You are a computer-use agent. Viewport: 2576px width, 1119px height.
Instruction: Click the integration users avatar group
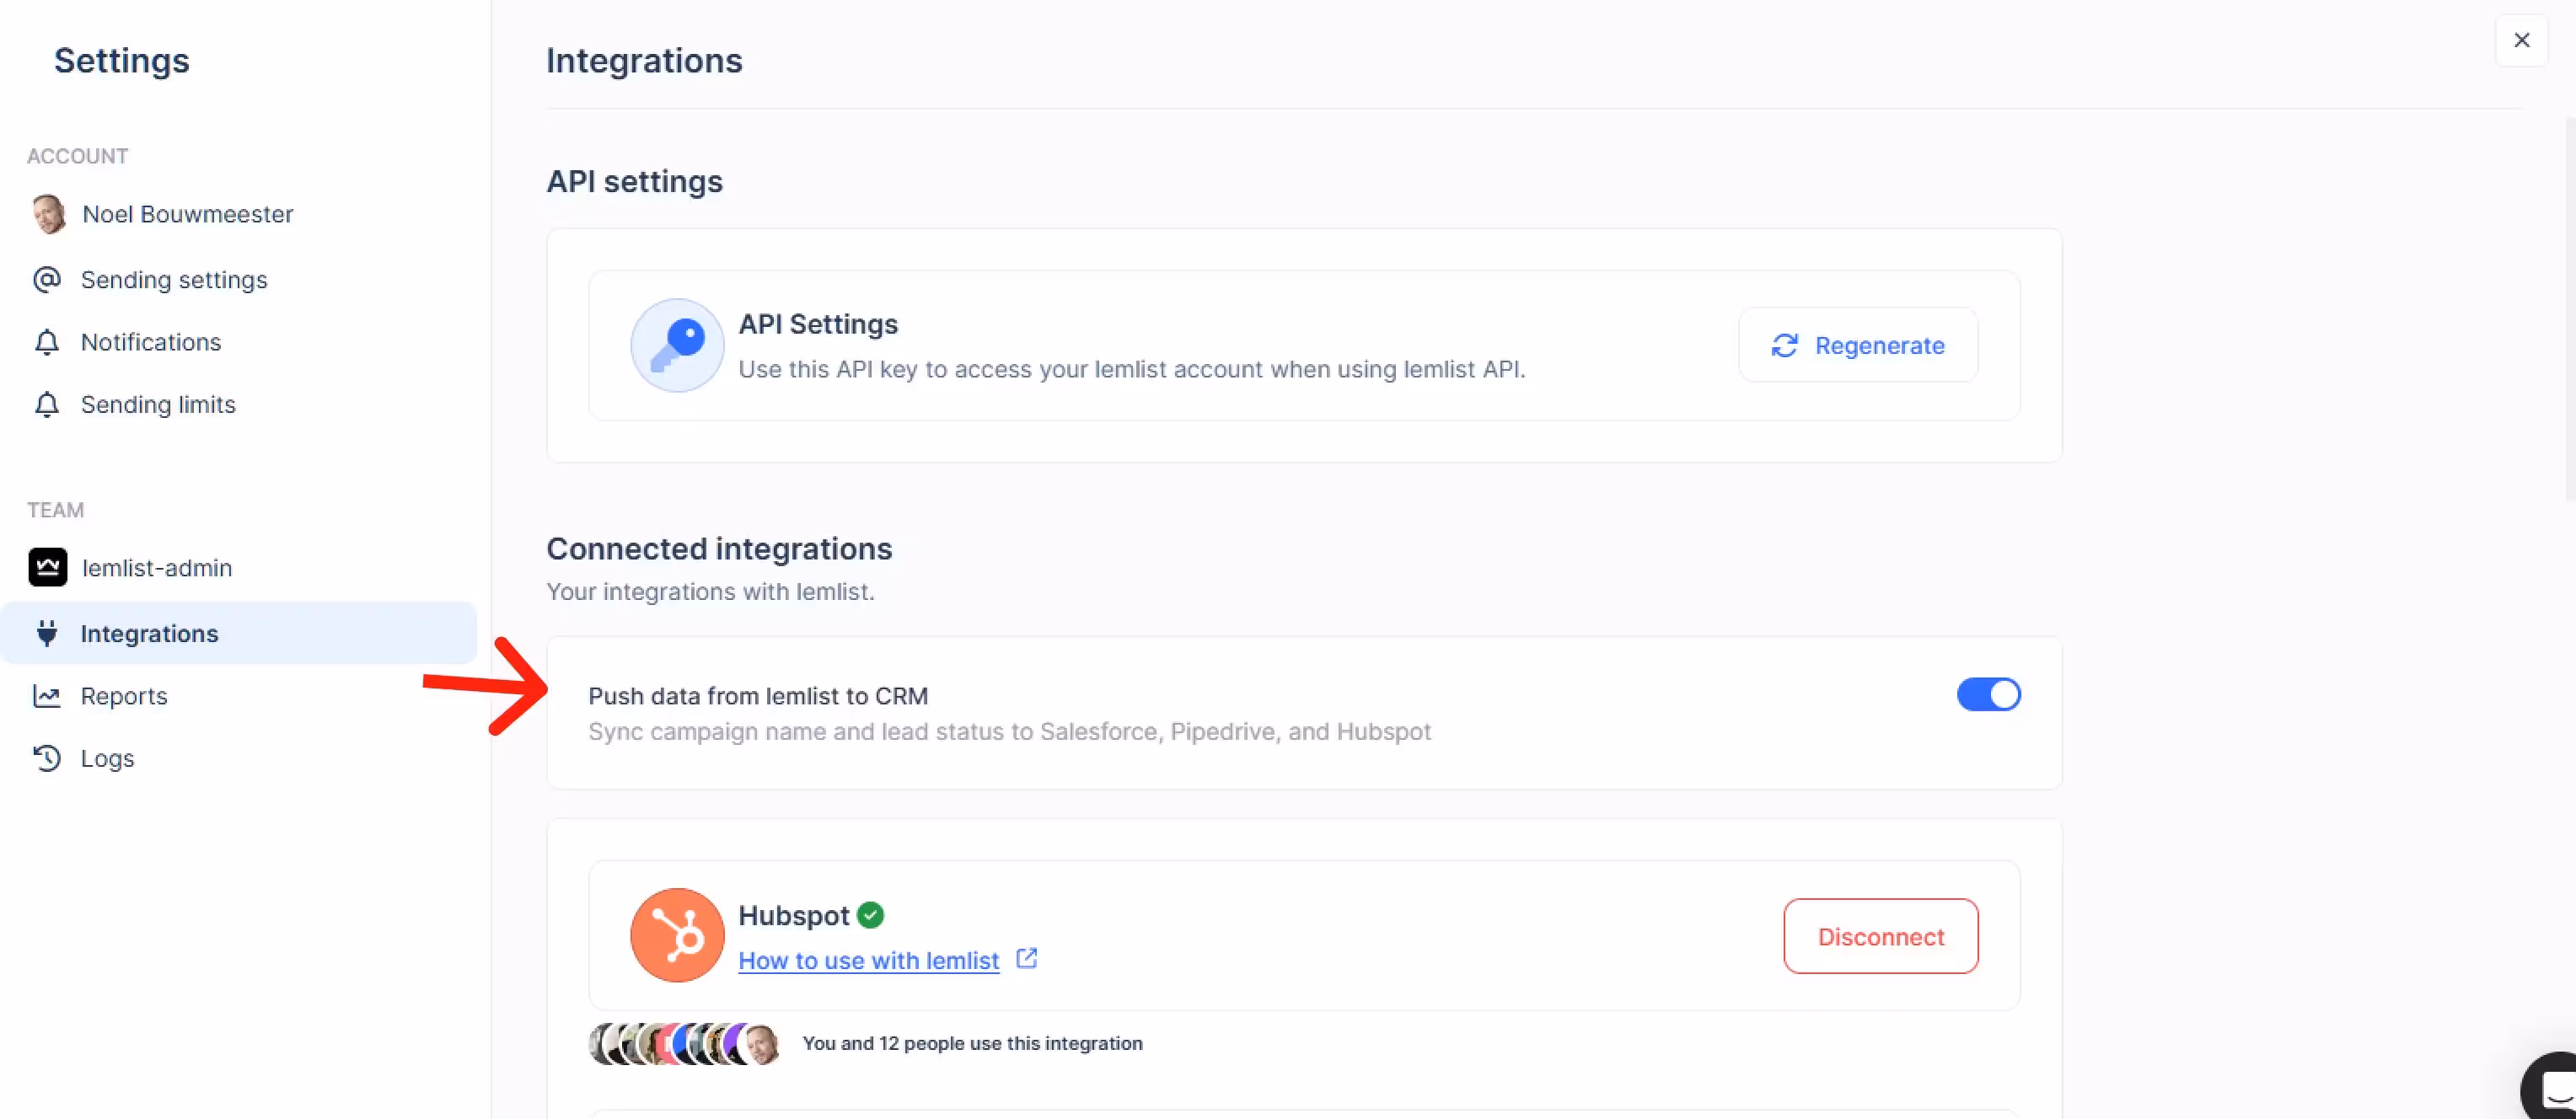point(684,1043)
